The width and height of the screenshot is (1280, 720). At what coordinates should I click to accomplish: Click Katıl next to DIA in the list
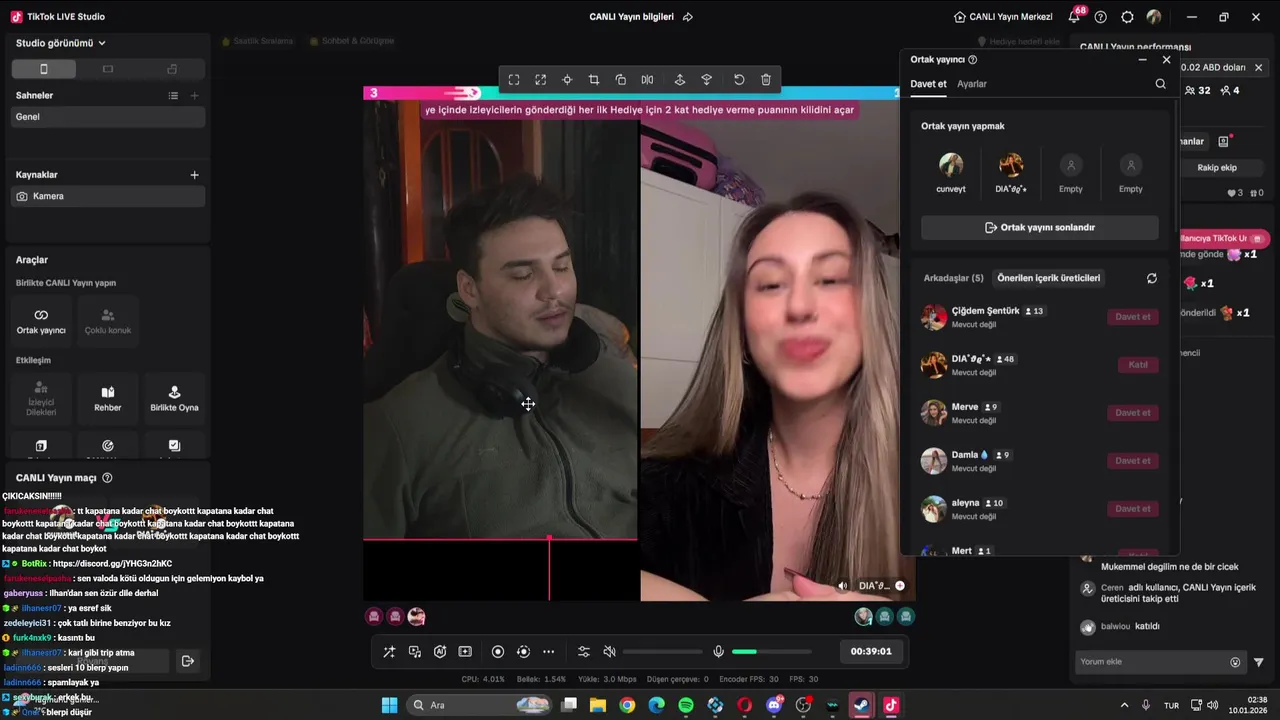[1138, 364]
